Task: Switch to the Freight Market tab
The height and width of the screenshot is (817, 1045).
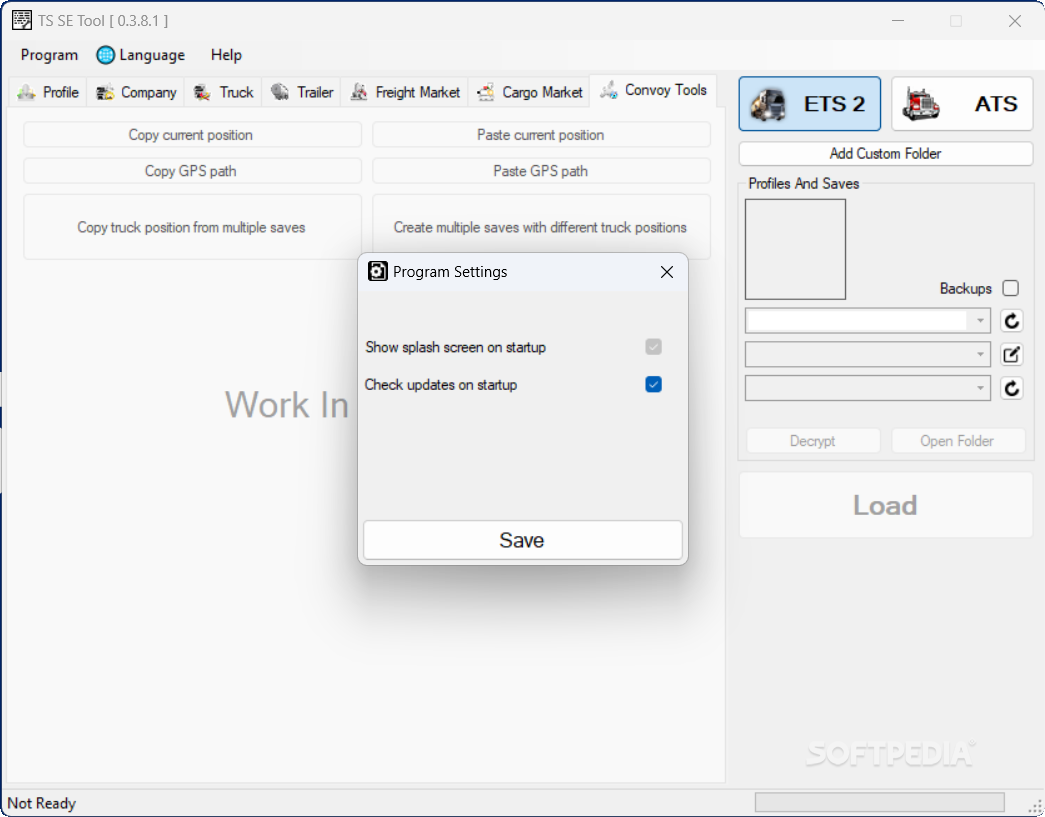Action: pos(405,92)
